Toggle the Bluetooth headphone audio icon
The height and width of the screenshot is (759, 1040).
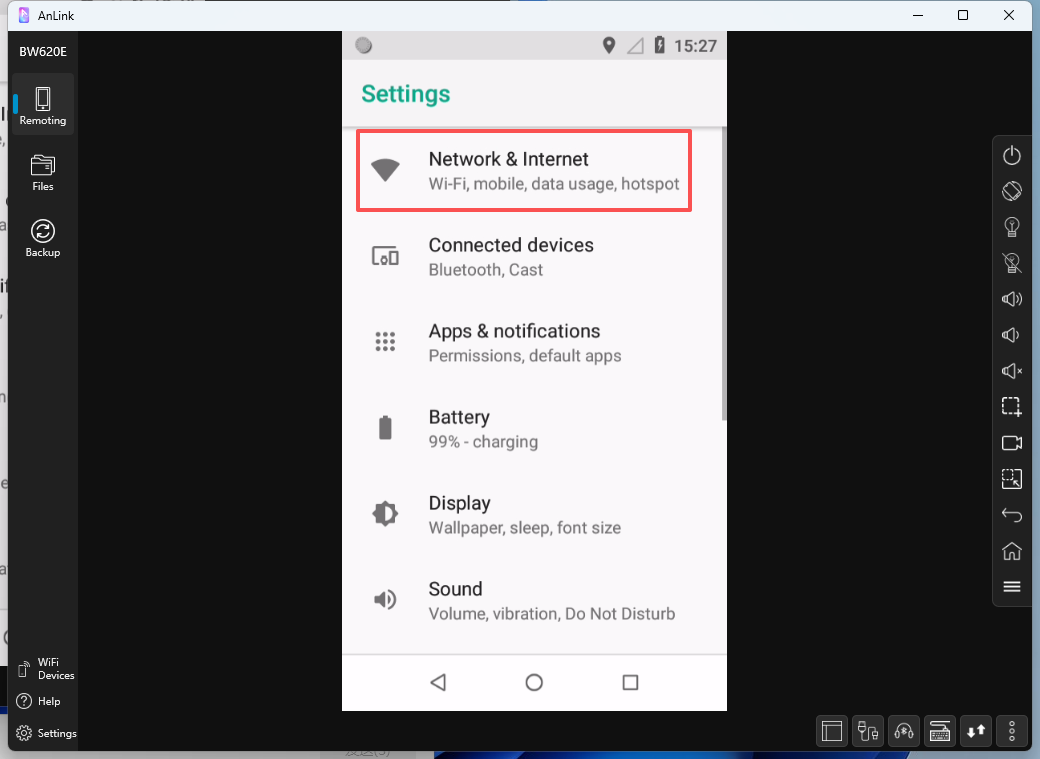(x=904, y=731)
